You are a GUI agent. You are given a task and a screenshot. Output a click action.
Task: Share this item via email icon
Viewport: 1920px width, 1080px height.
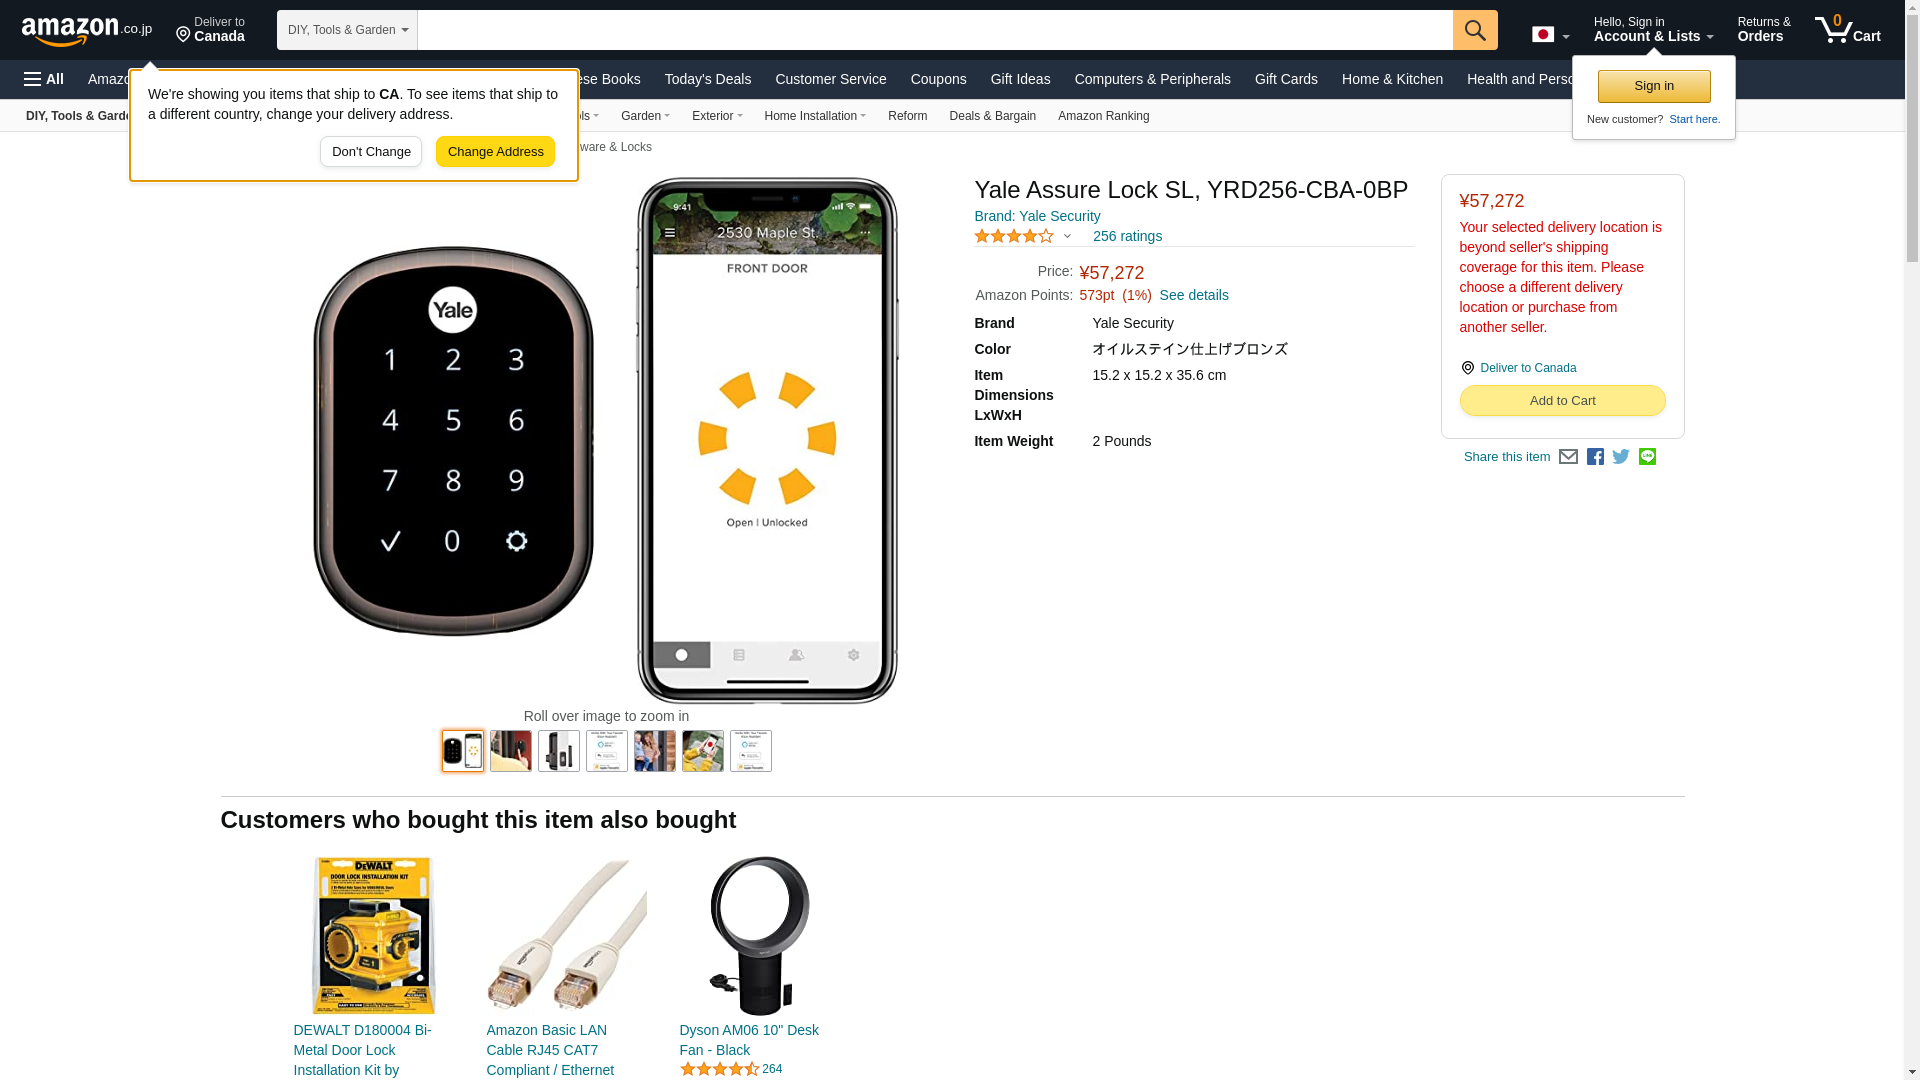1568,457
